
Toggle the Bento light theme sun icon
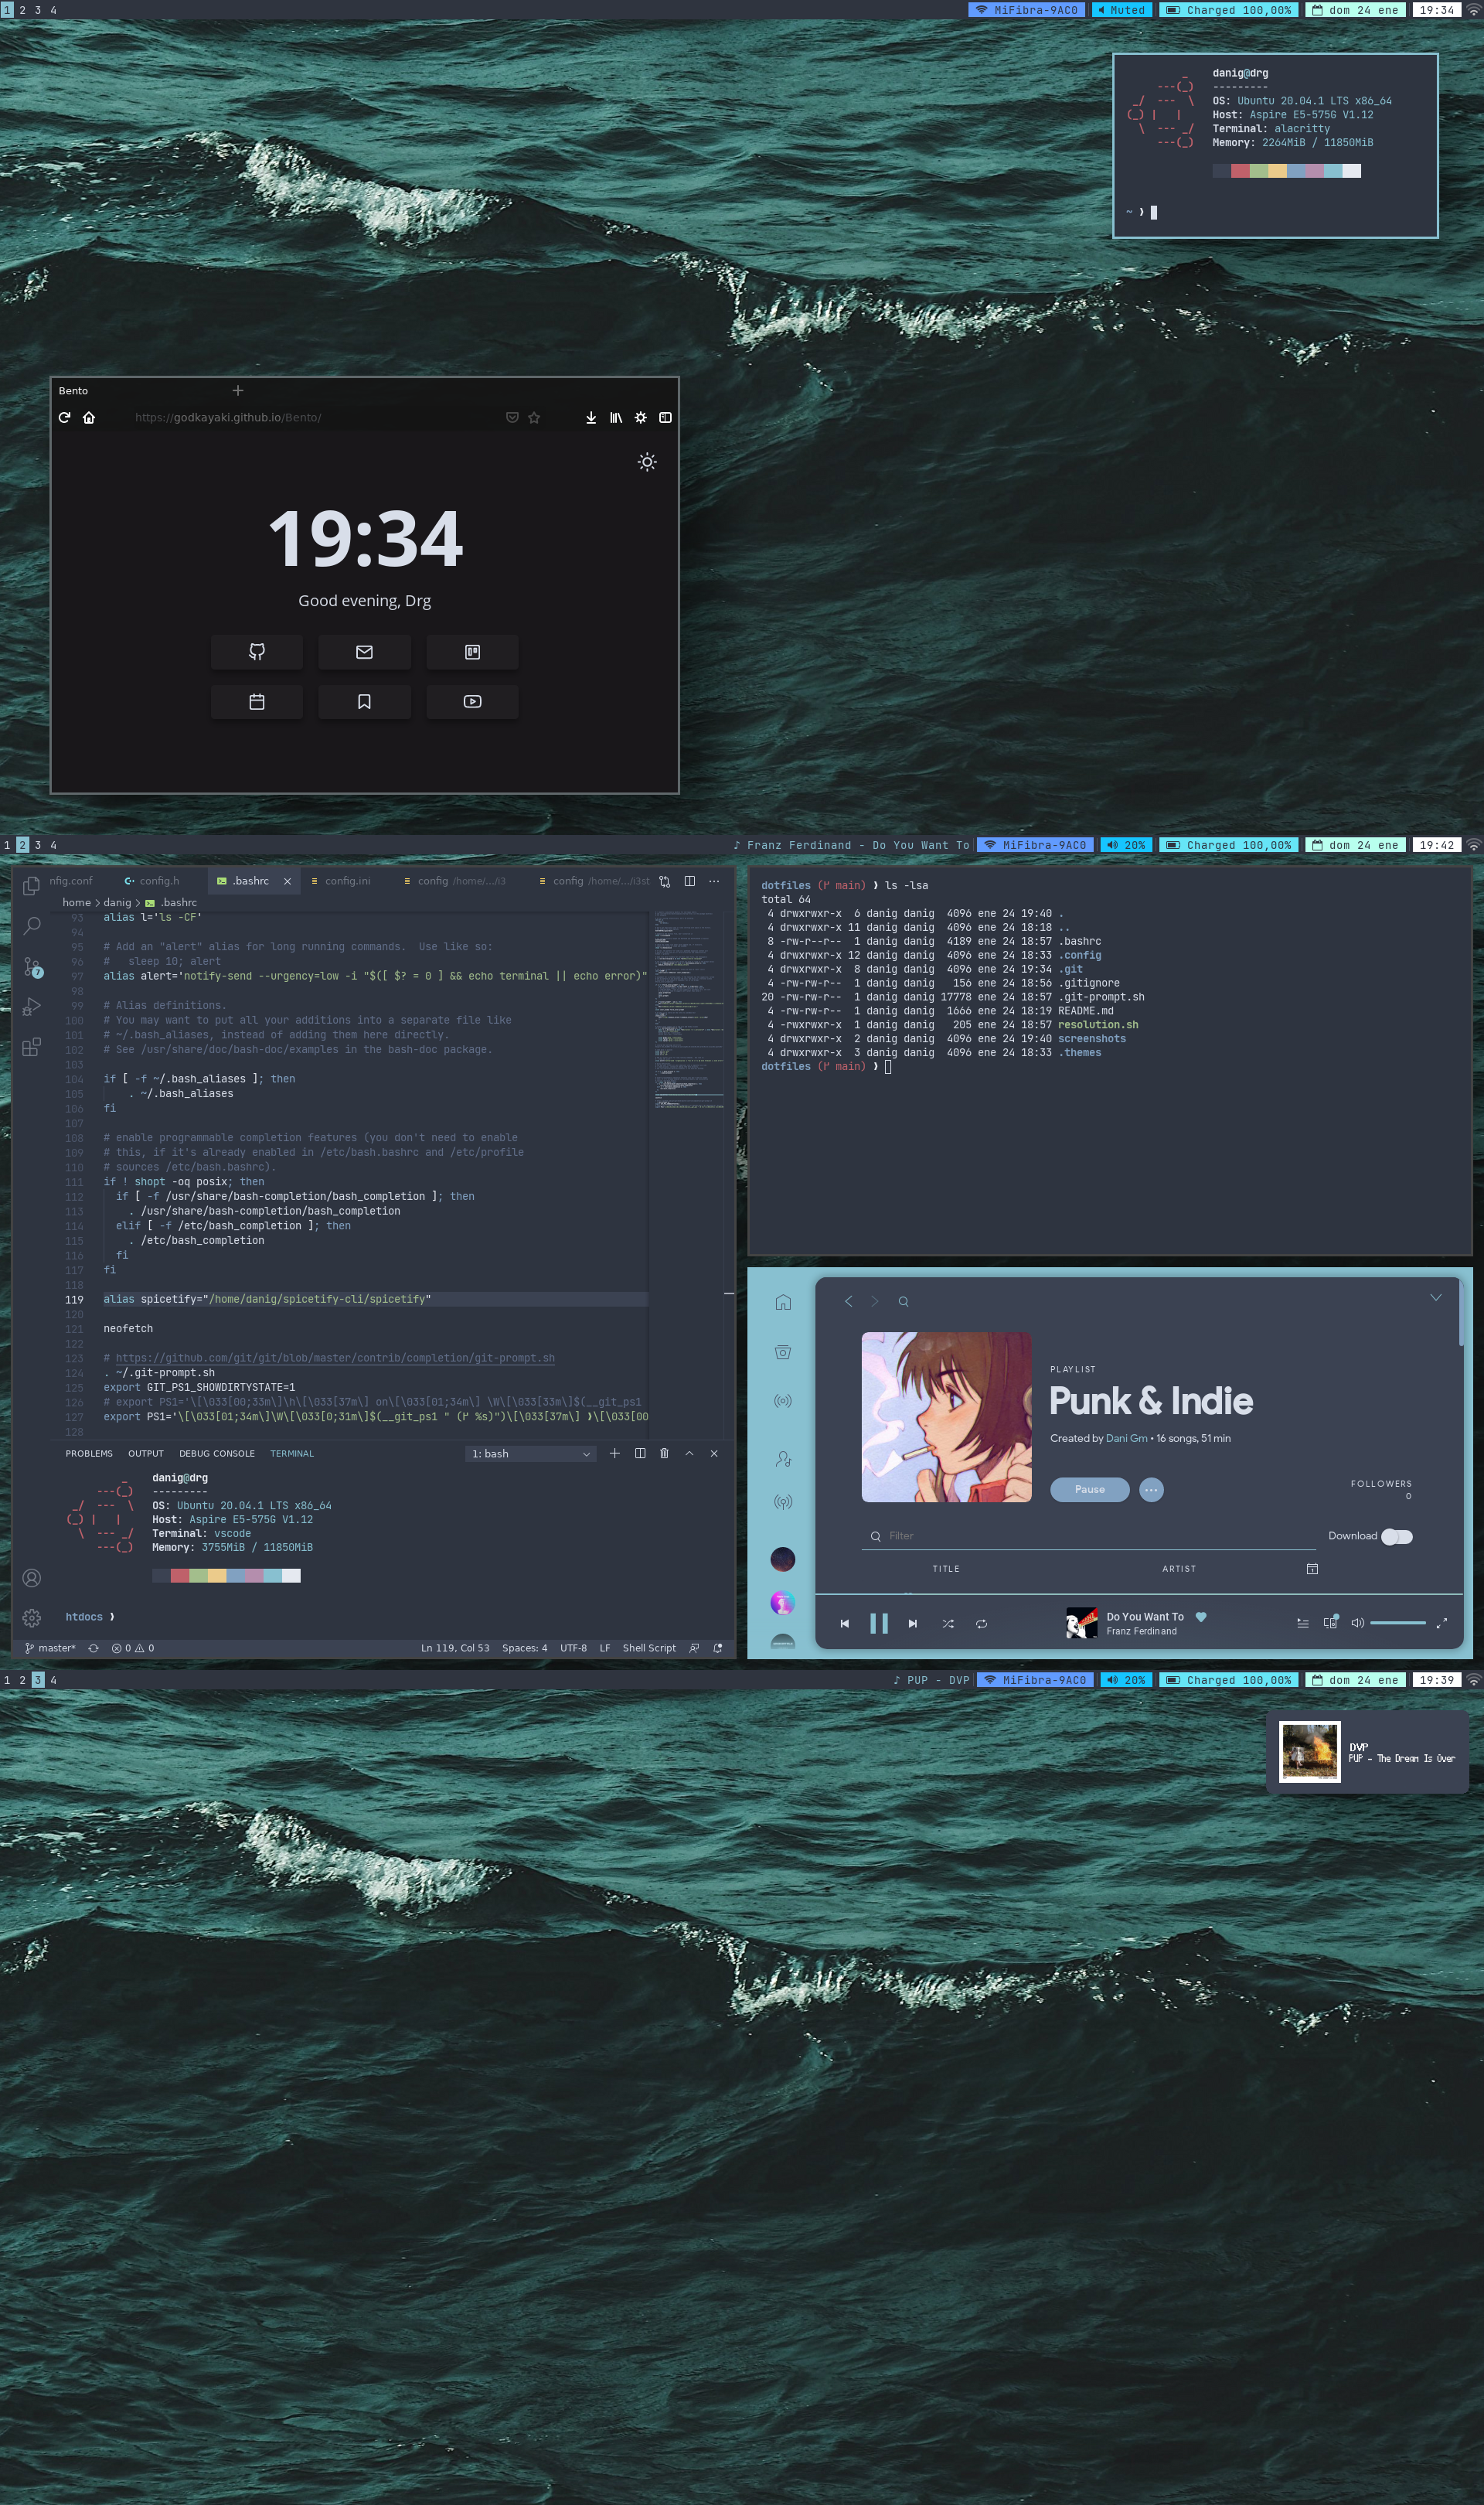click(x=647, y=462)
